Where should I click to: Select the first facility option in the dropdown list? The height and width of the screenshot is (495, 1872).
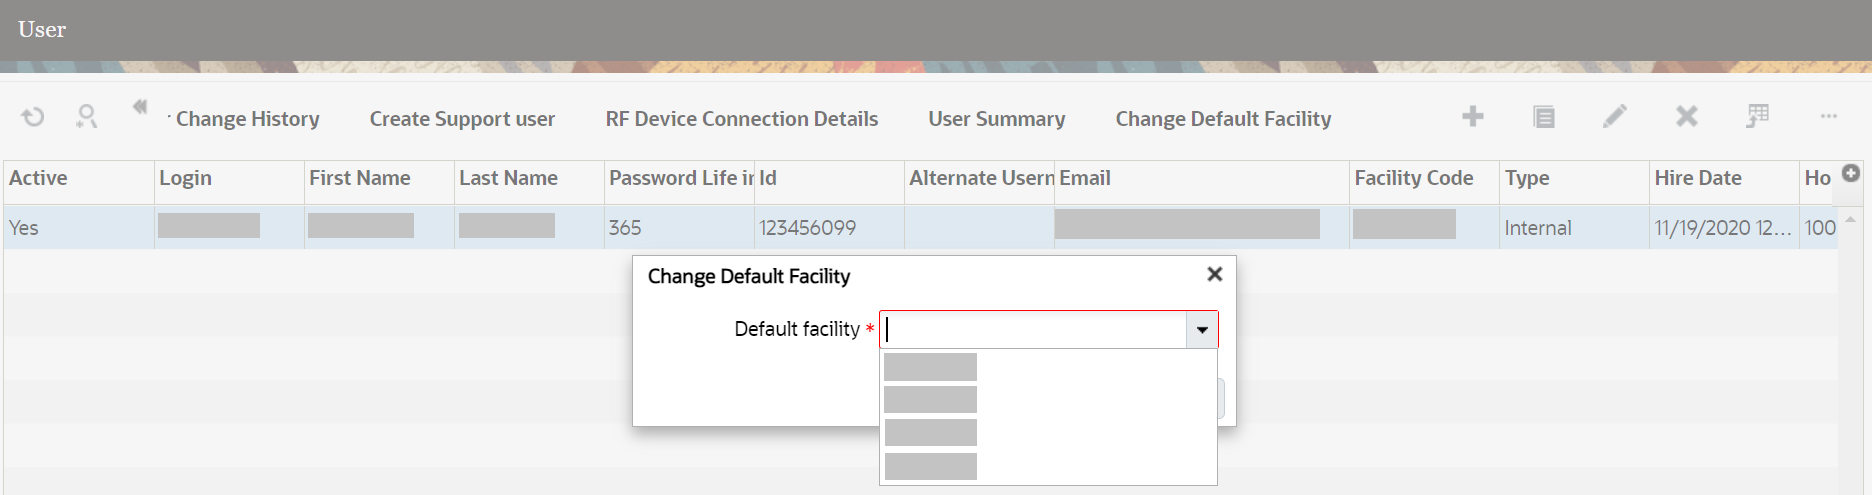pos(930,367)
